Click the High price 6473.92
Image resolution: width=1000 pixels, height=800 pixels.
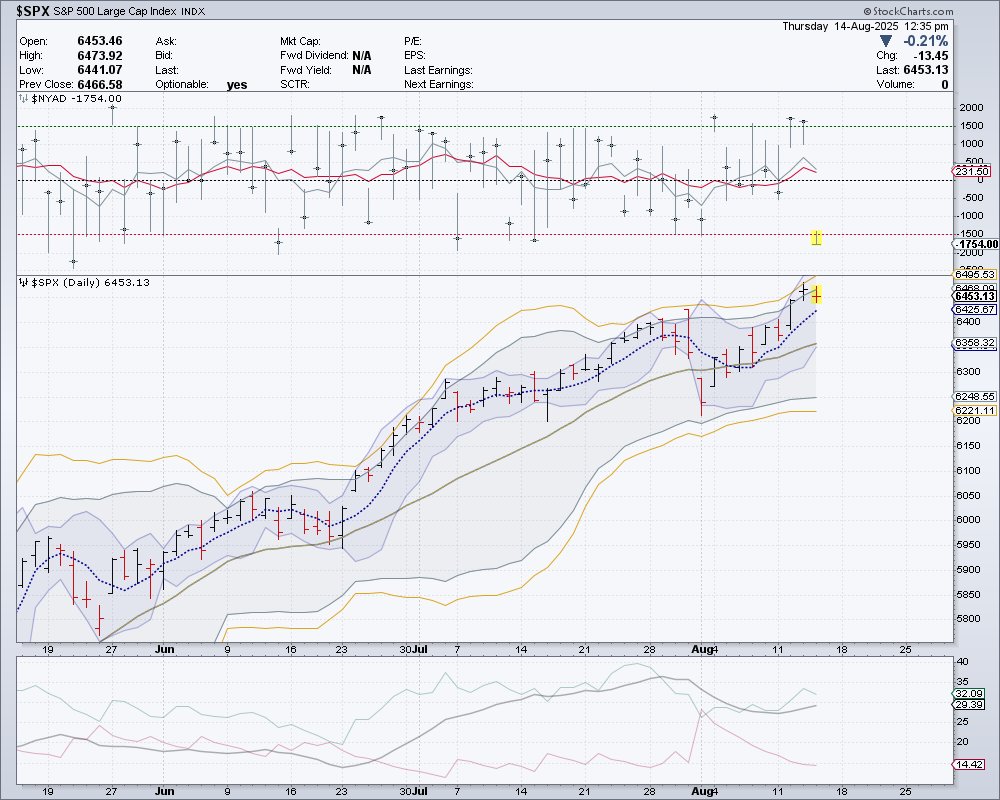click(99, 56)
